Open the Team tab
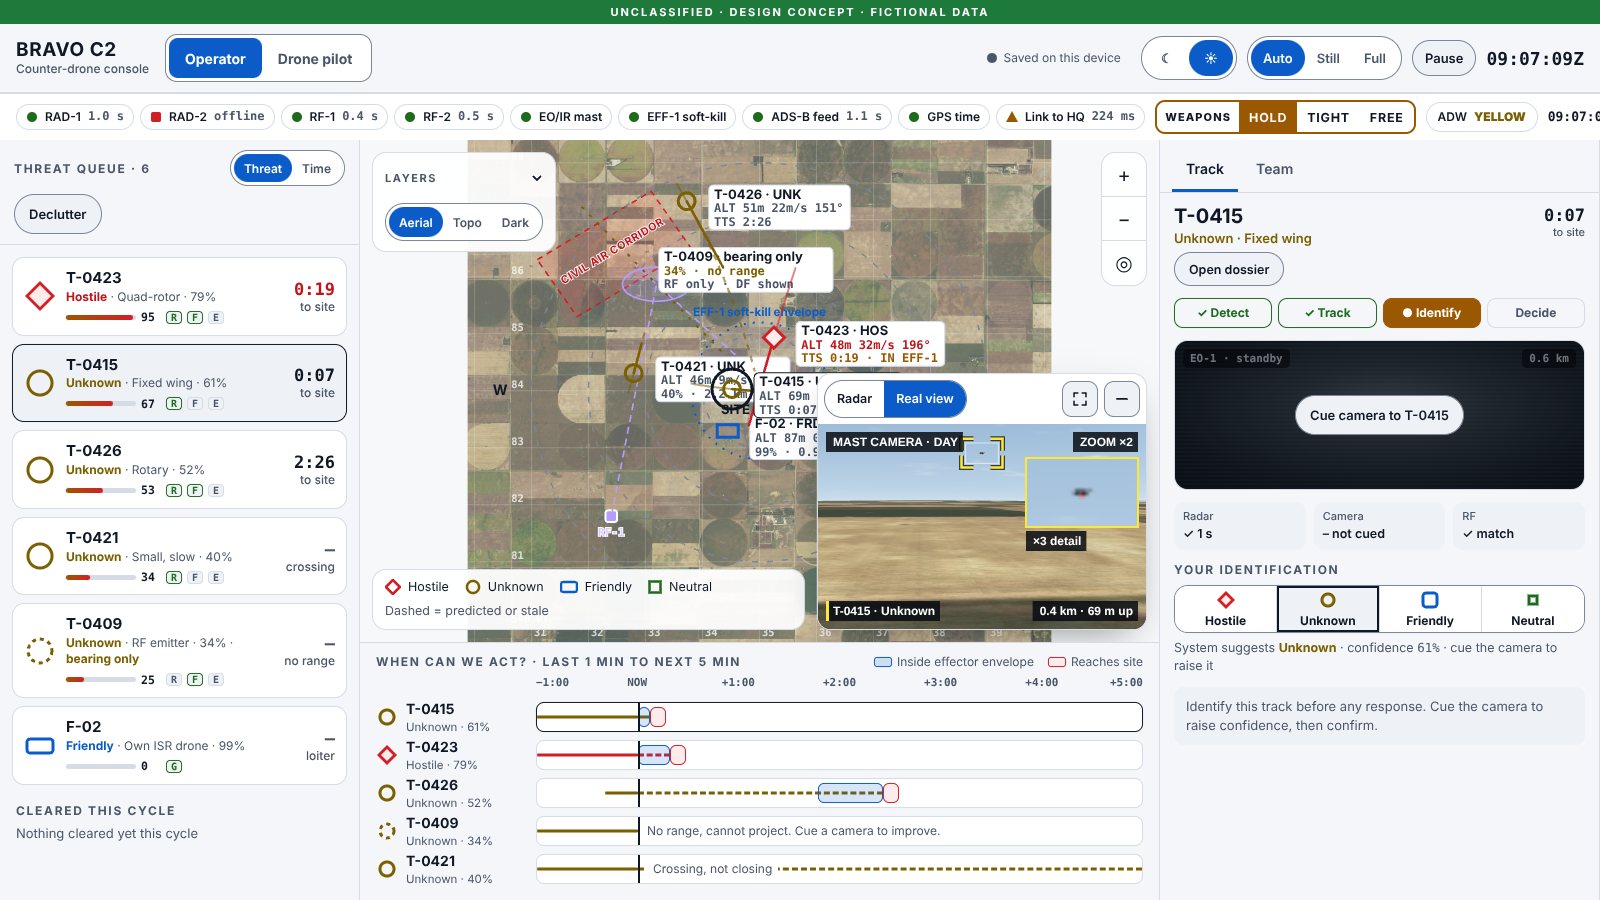 point(1274,169)
